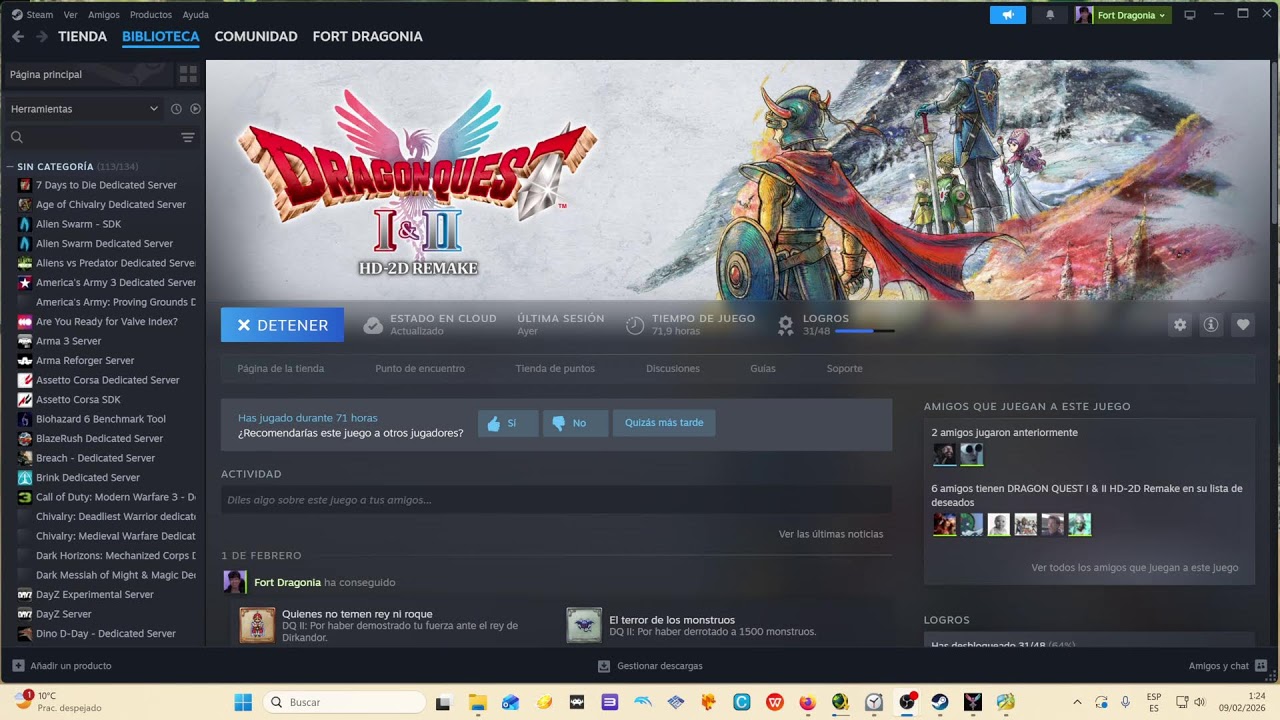Select the BIBLIOTECA tab
This screenshot has width=1280, height=720.
click(x=161, y=36)
